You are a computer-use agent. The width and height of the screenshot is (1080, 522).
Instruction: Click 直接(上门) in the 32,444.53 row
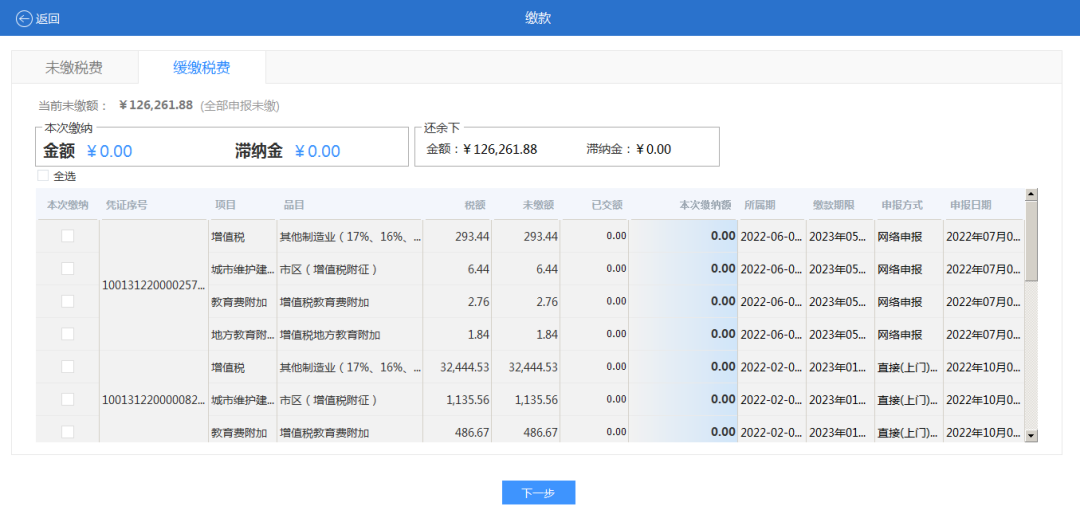[x=907, y=367]
